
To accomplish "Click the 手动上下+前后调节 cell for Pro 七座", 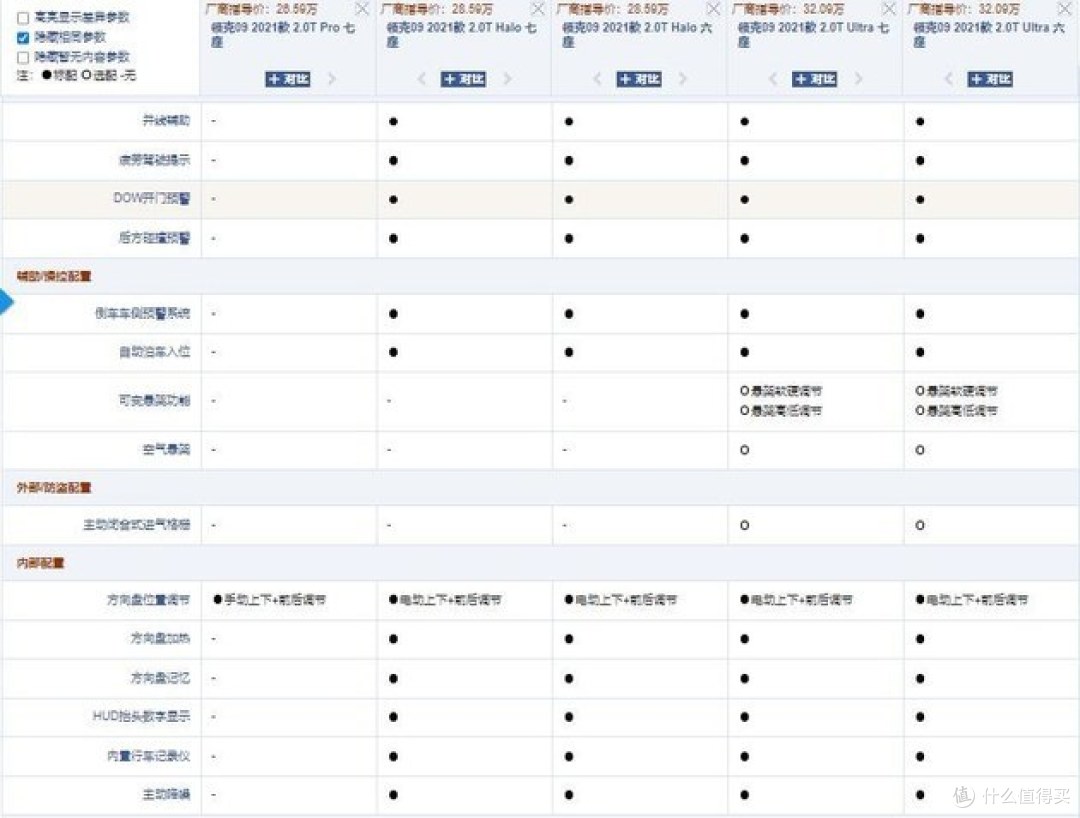I will [269, 600].
